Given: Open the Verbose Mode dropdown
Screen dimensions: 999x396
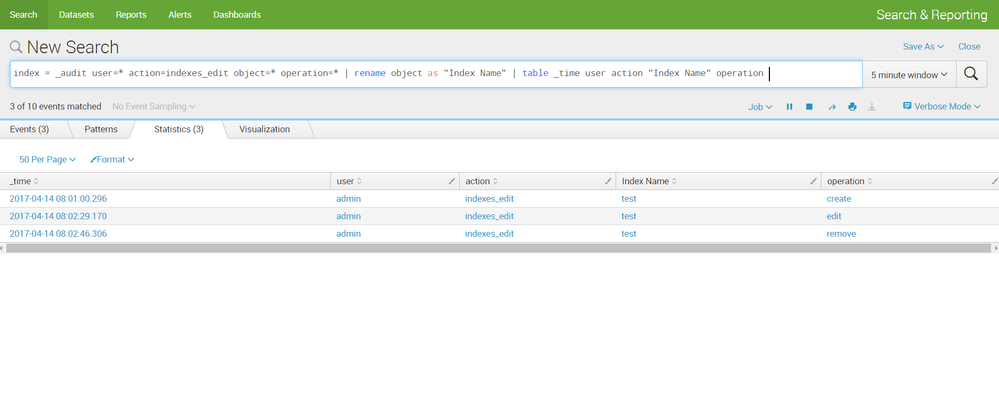Looking at the screenshot, I should pyautogui.click(x=942, y=106).
